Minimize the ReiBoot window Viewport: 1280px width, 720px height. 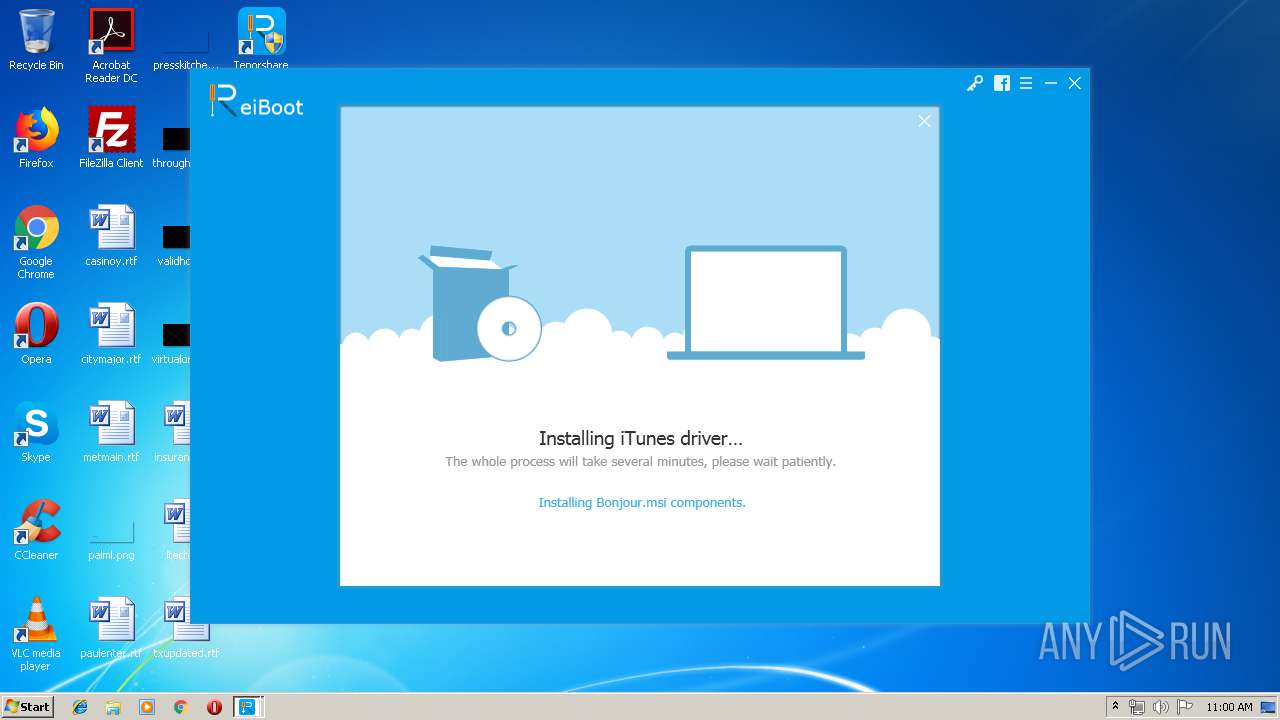point(1051,84)
